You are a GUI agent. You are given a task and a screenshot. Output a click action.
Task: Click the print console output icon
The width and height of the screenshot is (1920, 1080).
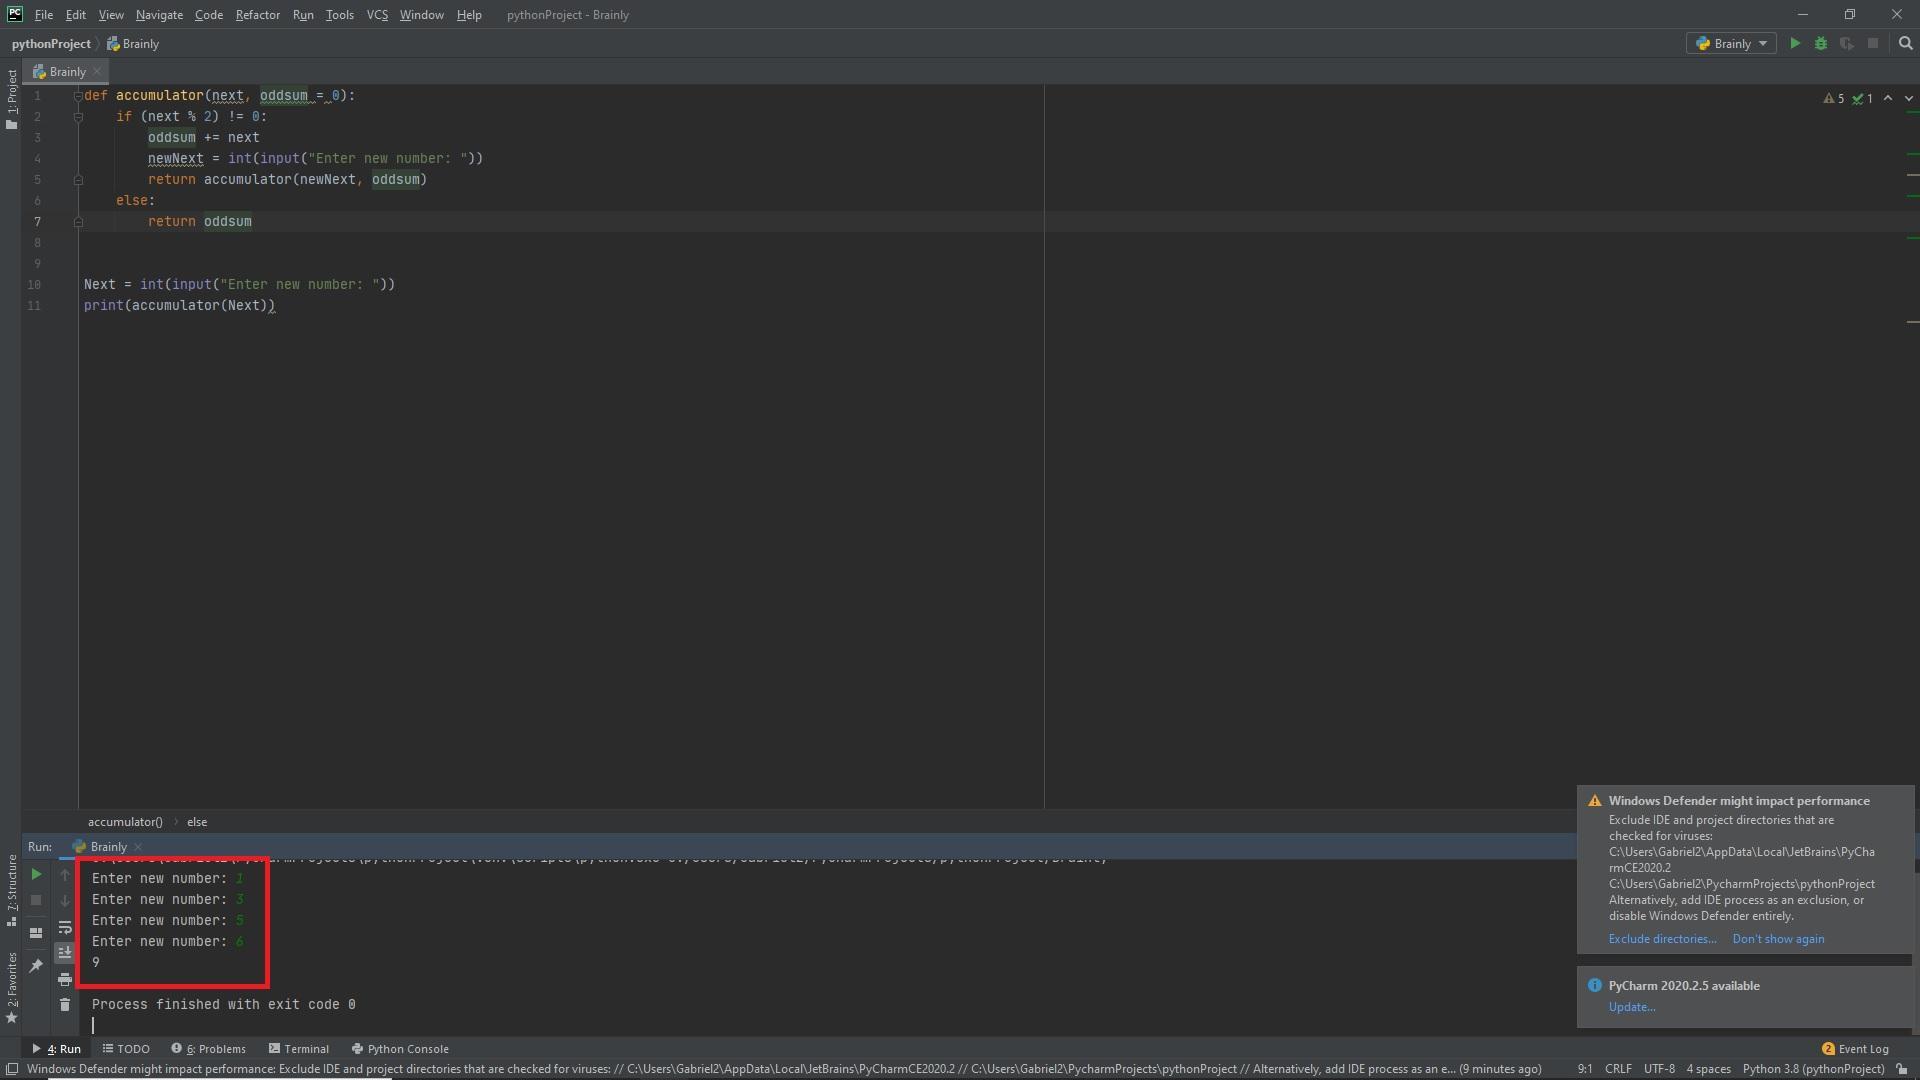[x=65, y=979]
